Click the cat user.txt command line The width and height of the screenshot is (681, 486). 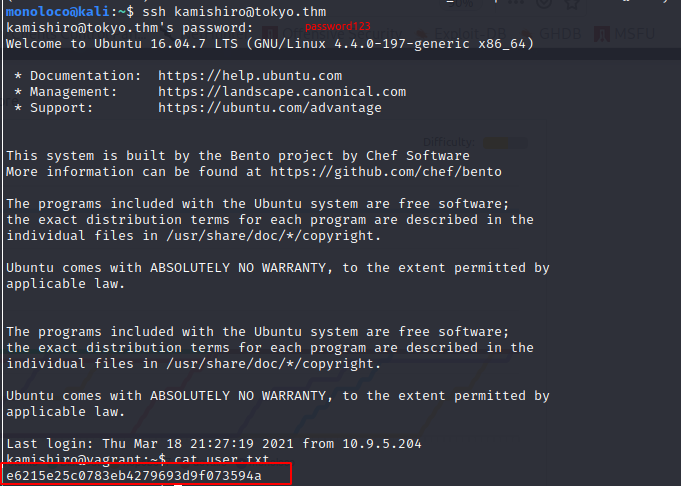pyautogui.click(x=221, y=459)
